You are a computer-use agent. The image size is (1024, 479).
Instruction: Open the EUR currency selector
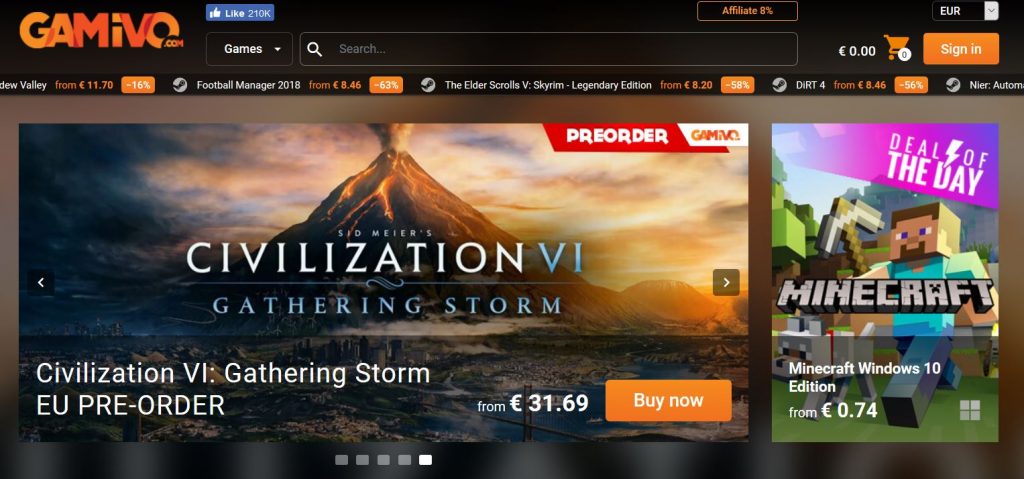pos(965,11)
